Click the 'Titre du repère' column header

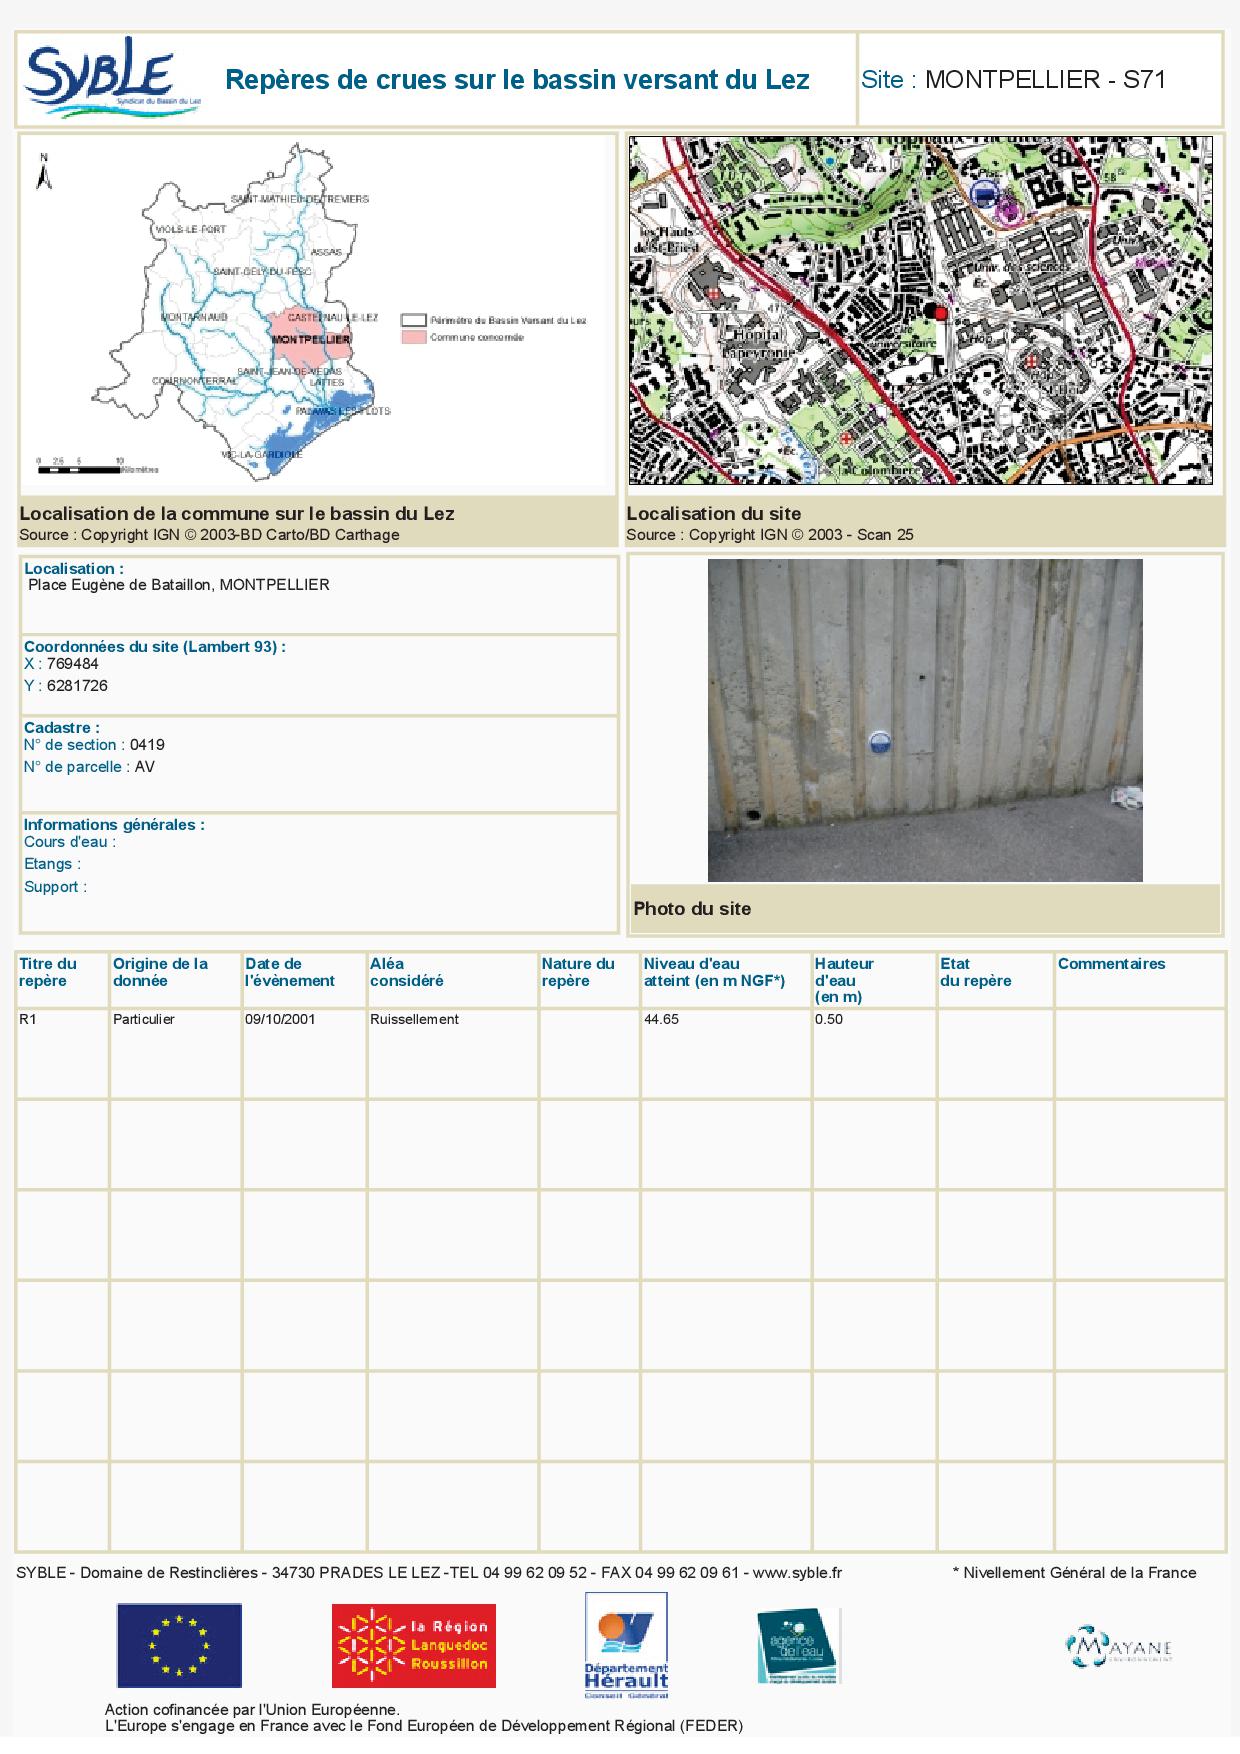(x=48, y=972)
